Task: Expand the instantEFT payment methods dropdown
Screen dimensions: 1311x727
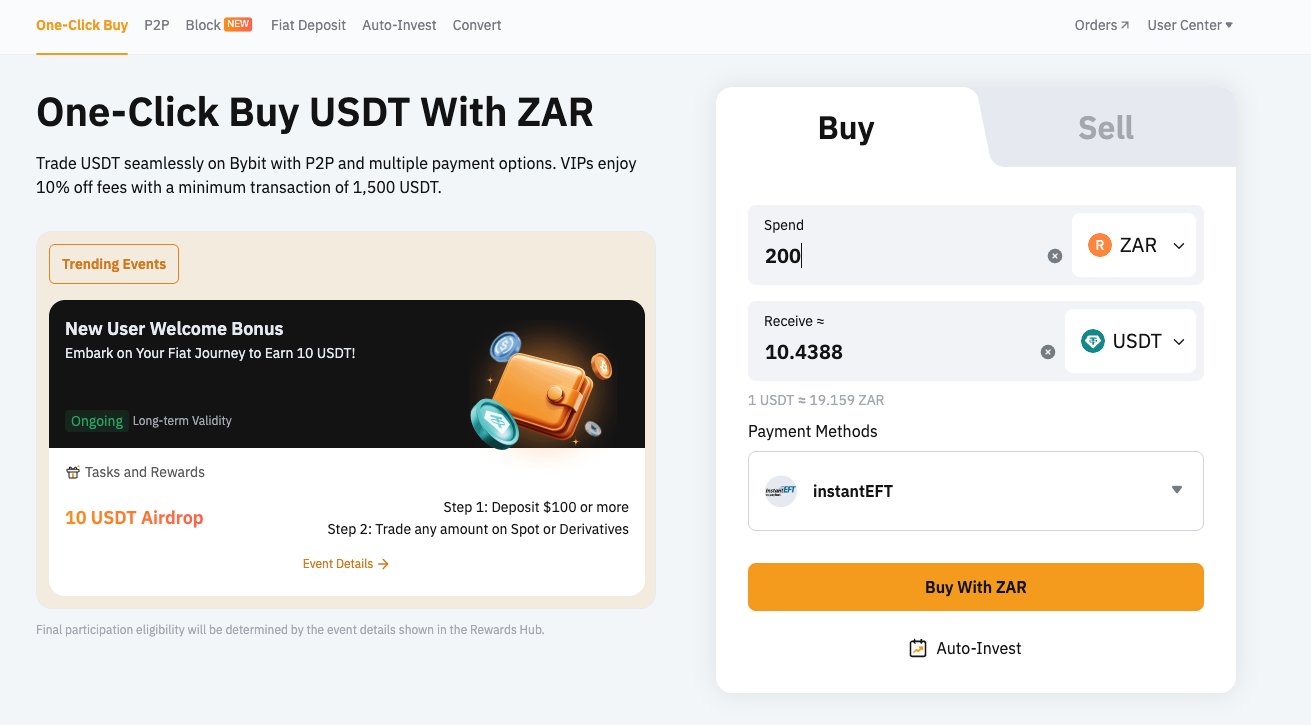Action: point(1177,490)
